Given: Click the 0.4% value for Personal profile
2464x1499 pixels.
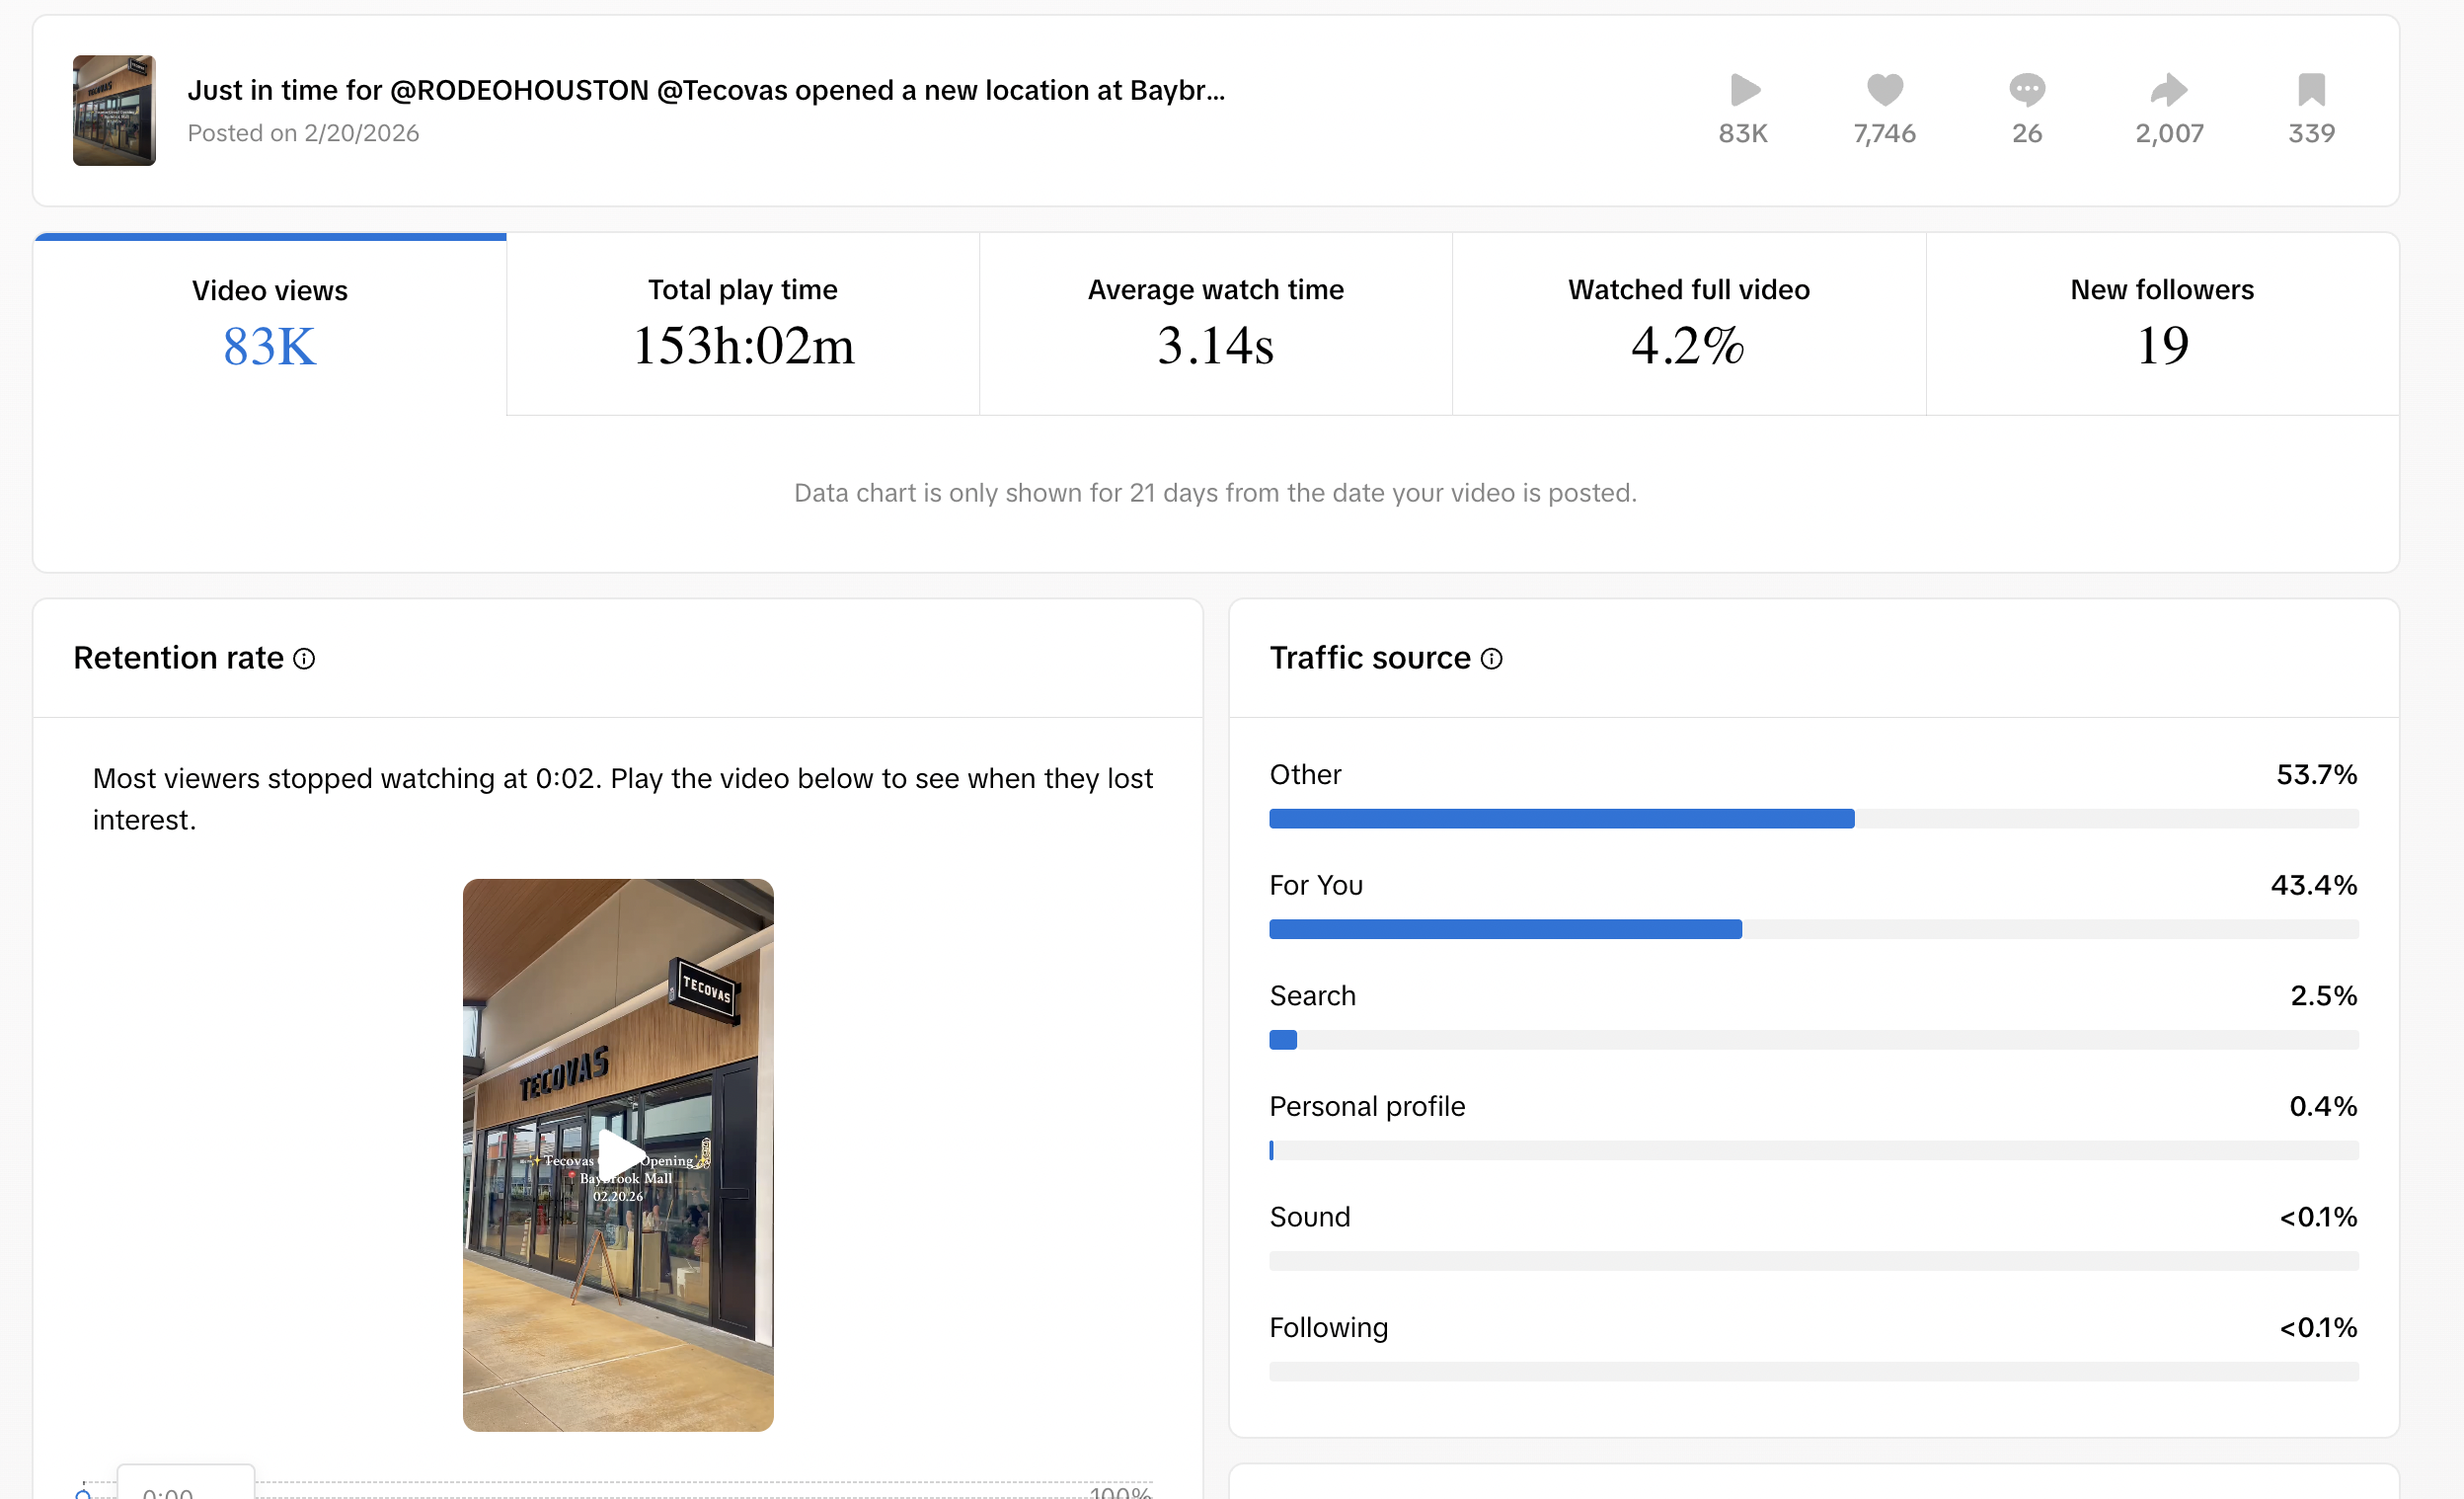Looking at the screenshot, I should point(2323,1106).
